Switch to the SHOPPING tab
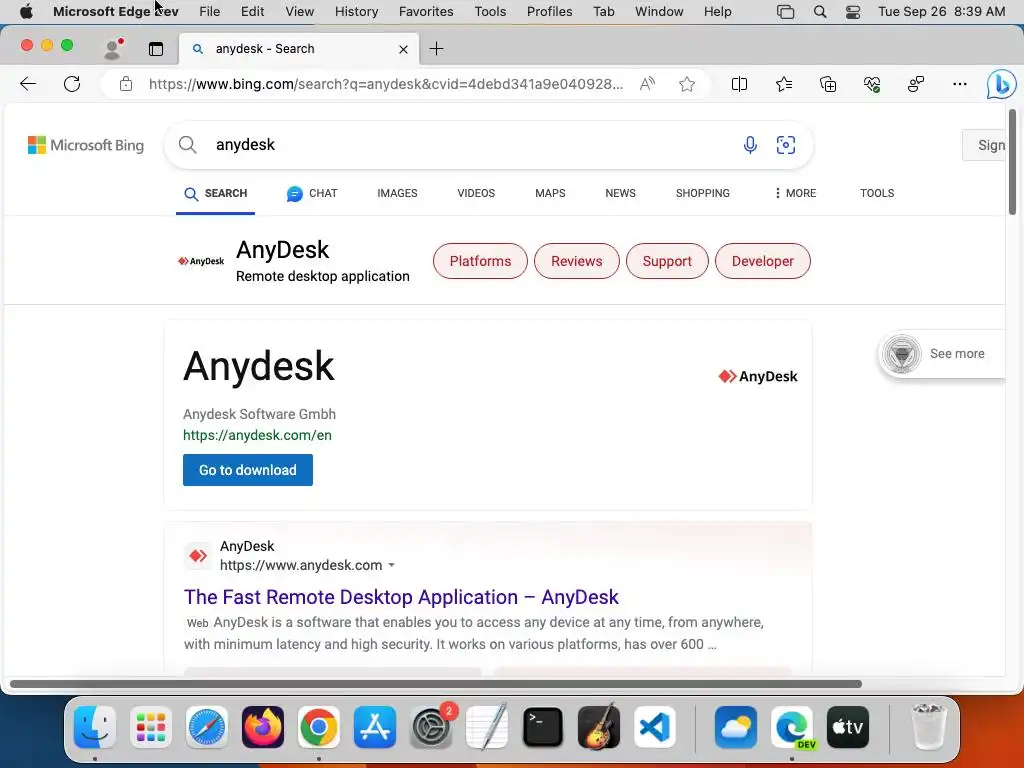The height and width of the screenshot is (768, 1024). click(x=703, y=193)
